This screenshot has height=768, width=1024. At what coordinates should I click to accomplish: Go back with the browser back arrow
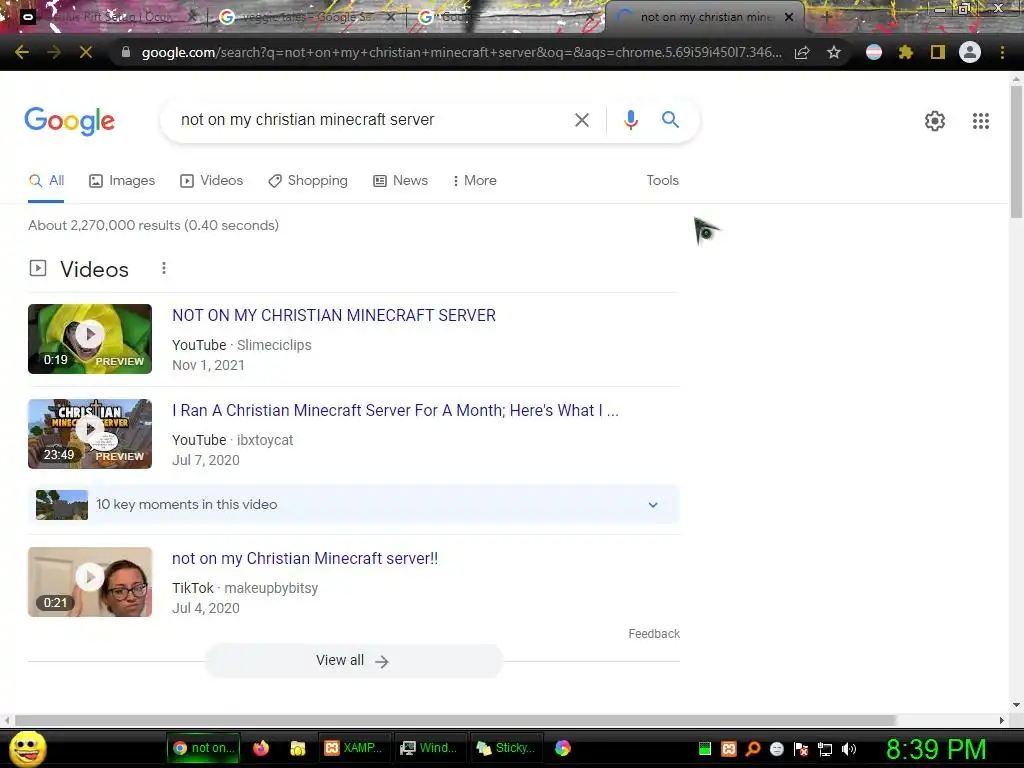point(22,52)
